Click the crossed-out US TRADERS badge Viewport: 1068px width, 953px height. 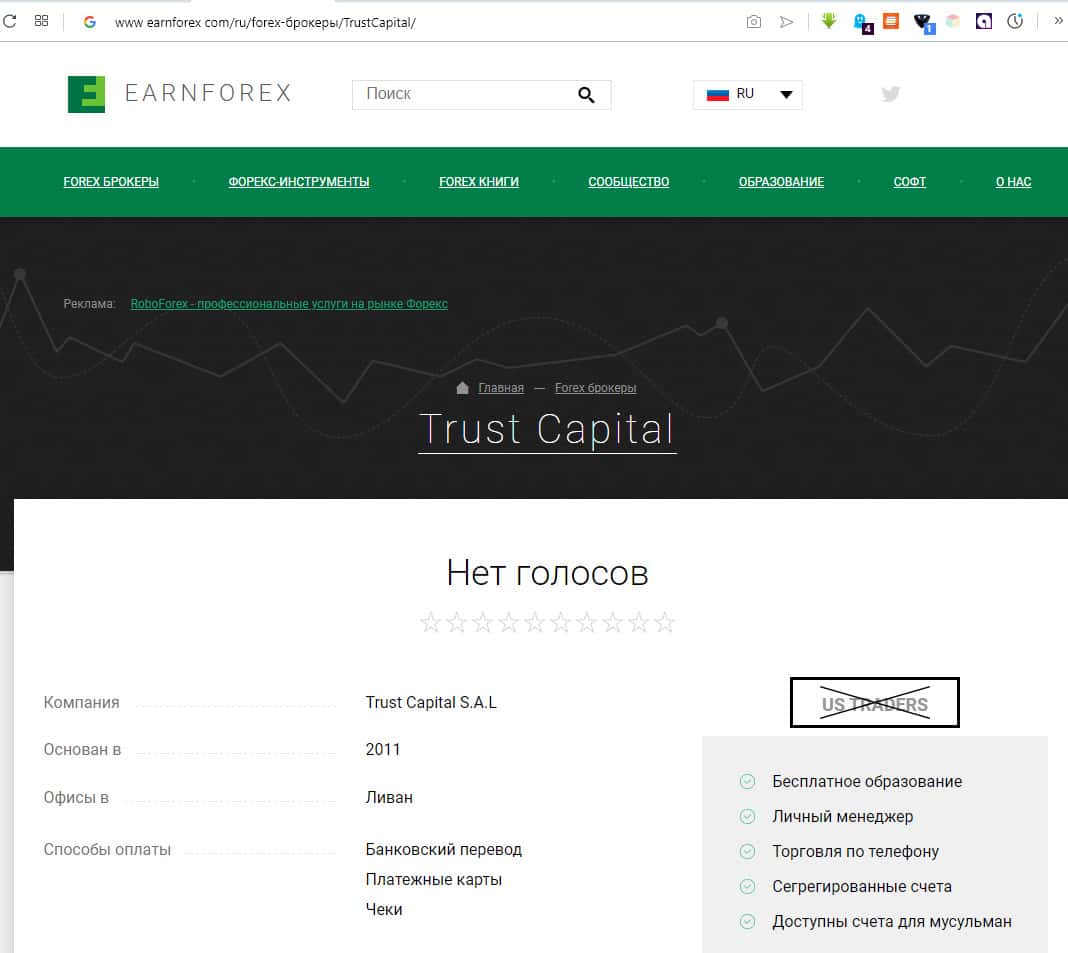click(875, 702)
